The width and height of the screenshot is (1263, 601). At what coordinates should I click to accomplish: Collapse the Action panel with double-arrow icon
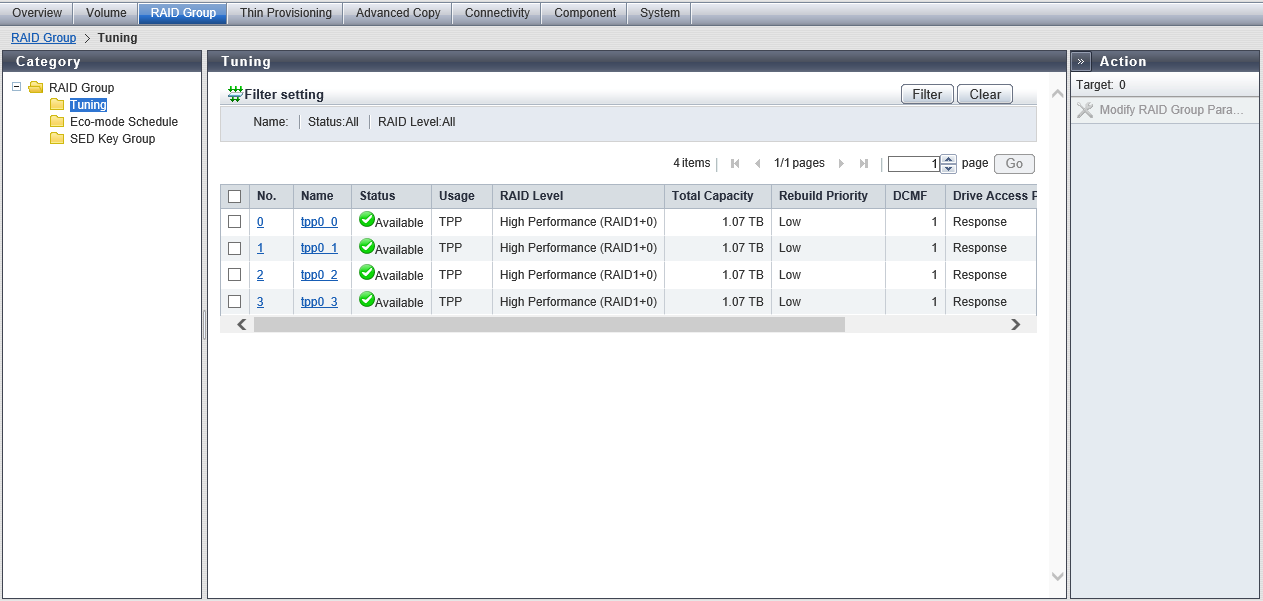coord(1081,61)
